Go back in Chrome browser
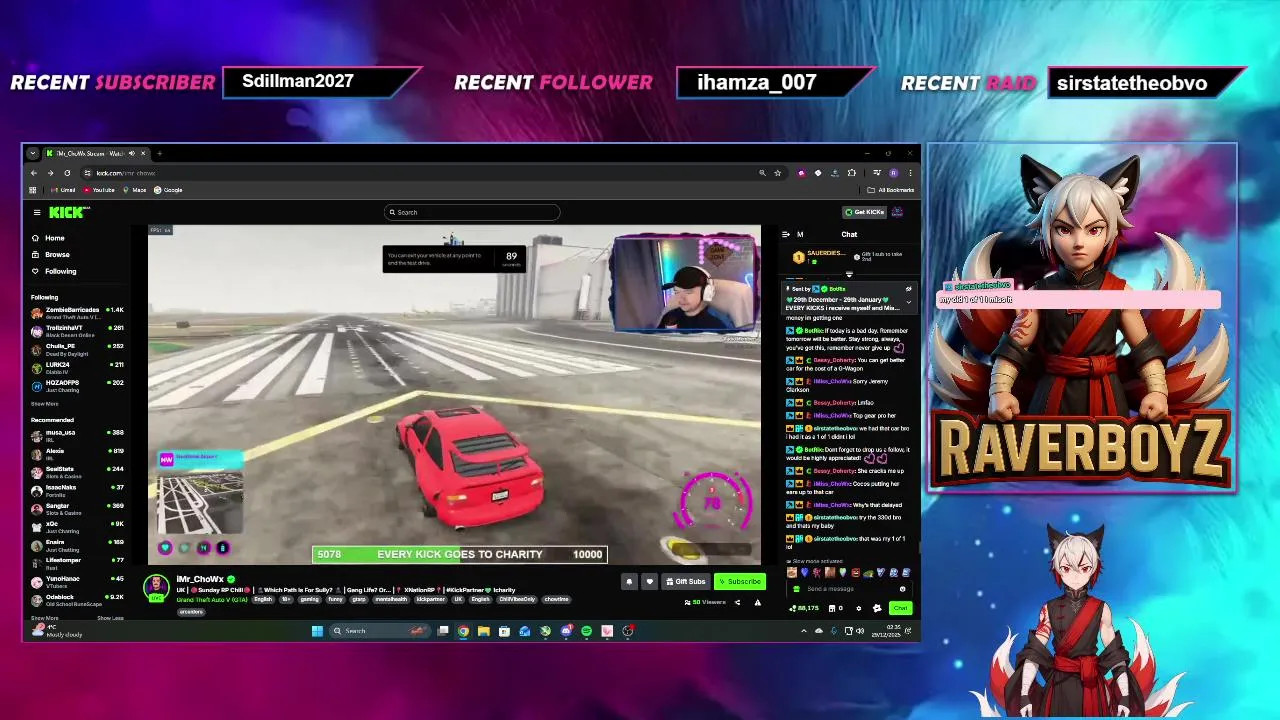This screenshot has width=1280, height=720. (33, 173)
